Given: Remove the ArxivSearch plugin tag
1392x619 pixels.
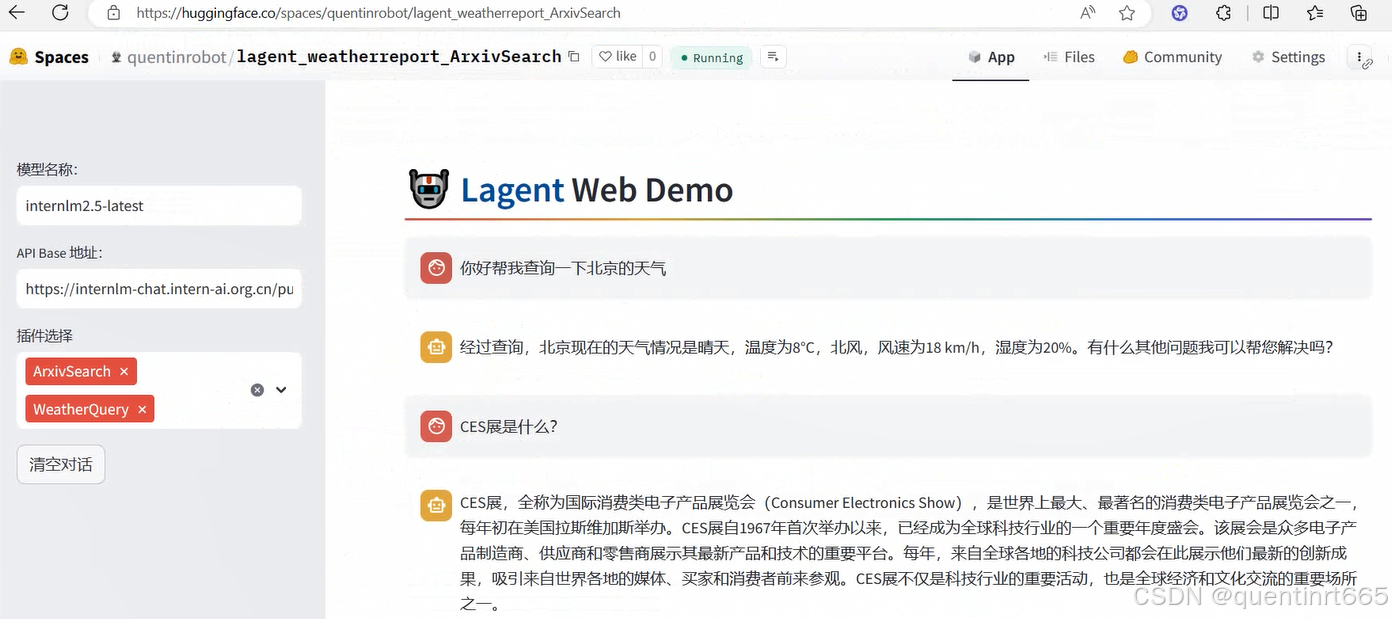Looking at the screenshot, I should coord(124,371).
